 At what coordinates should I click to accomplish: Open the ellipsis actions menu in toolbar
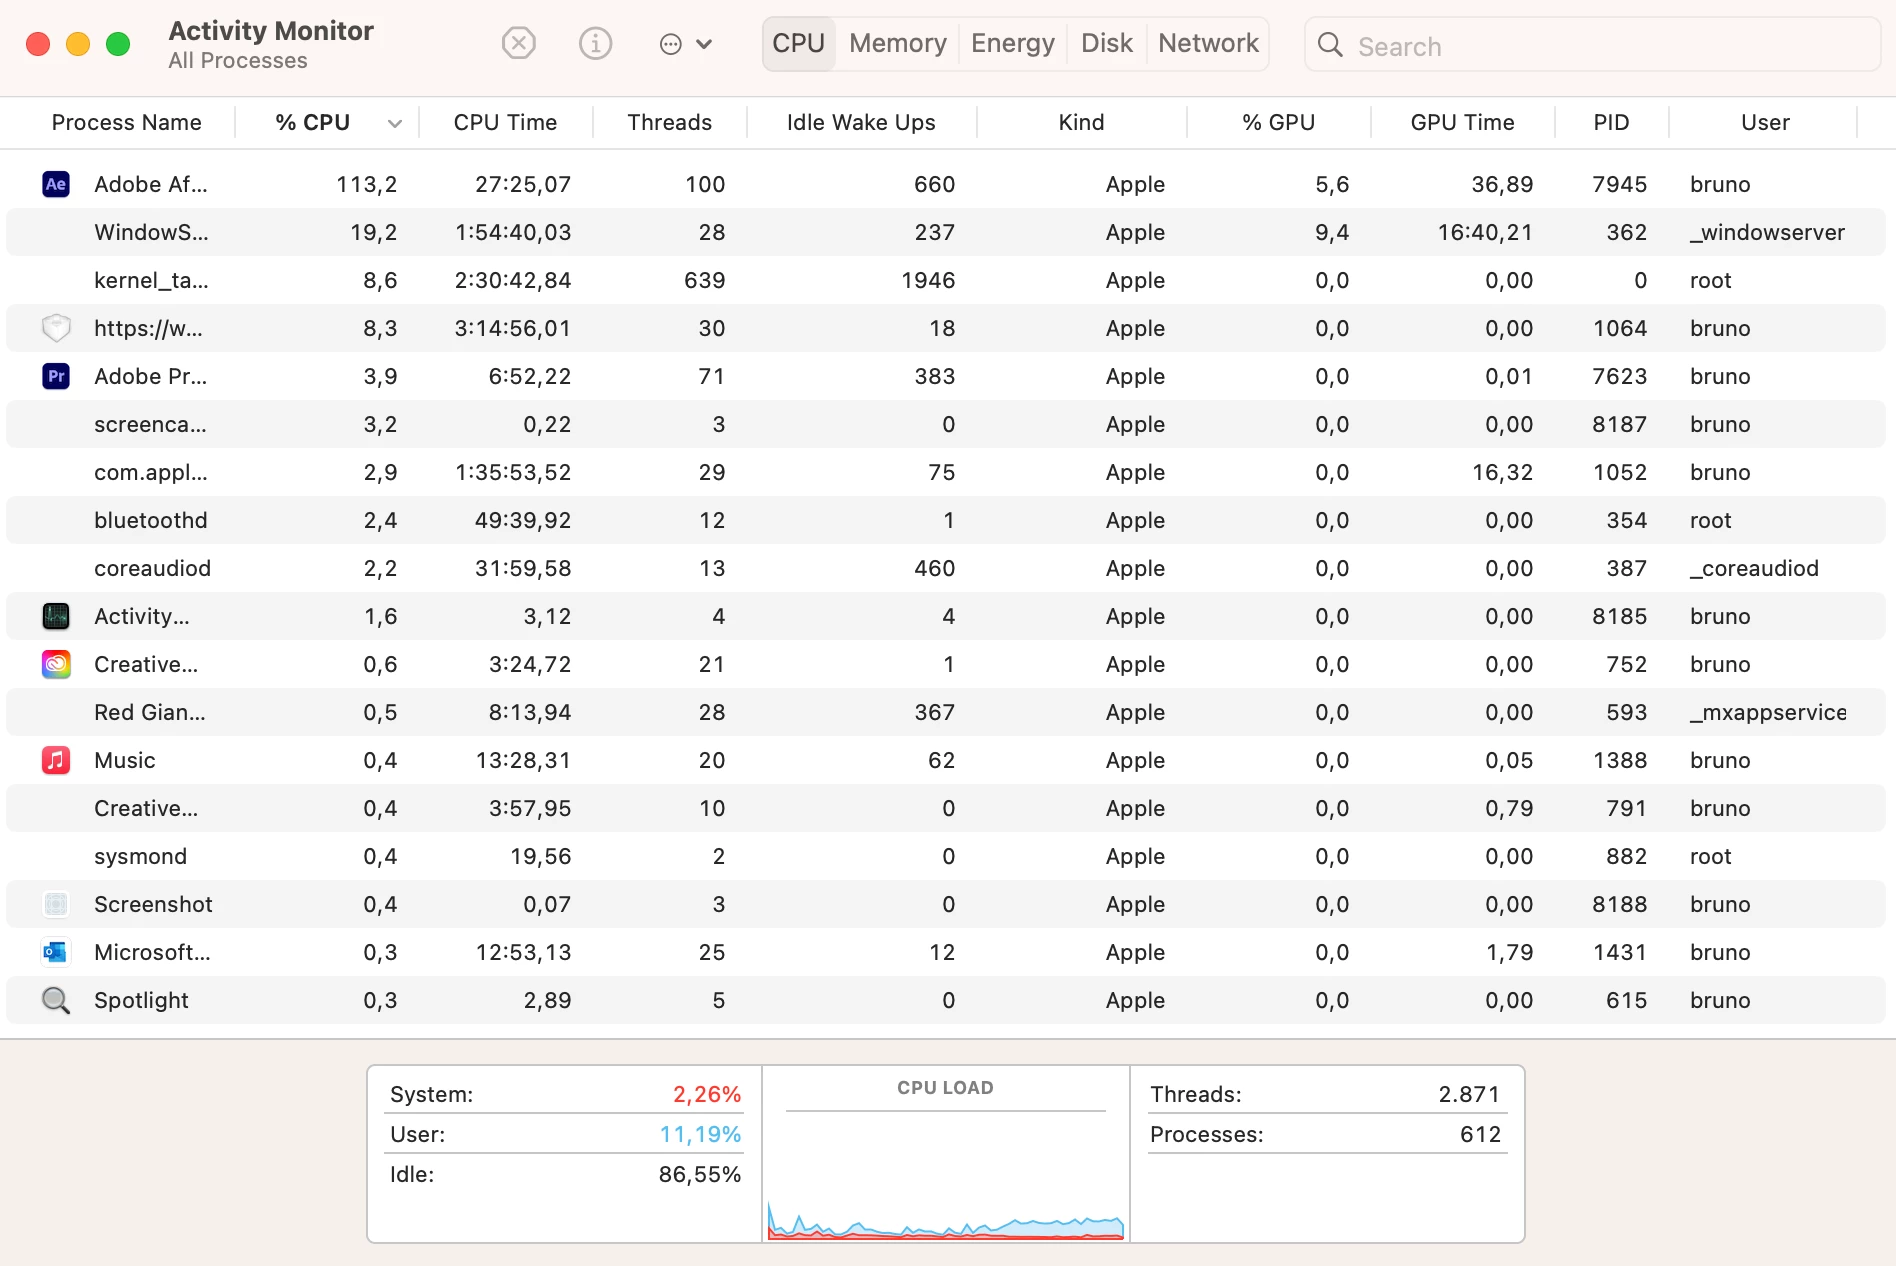[685, 44]
